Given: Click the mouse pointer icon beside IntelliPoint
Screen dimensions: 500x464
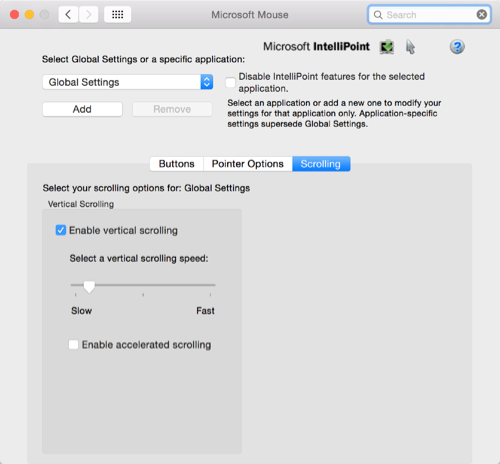Looking at the screenshot, I should point(410,47).
